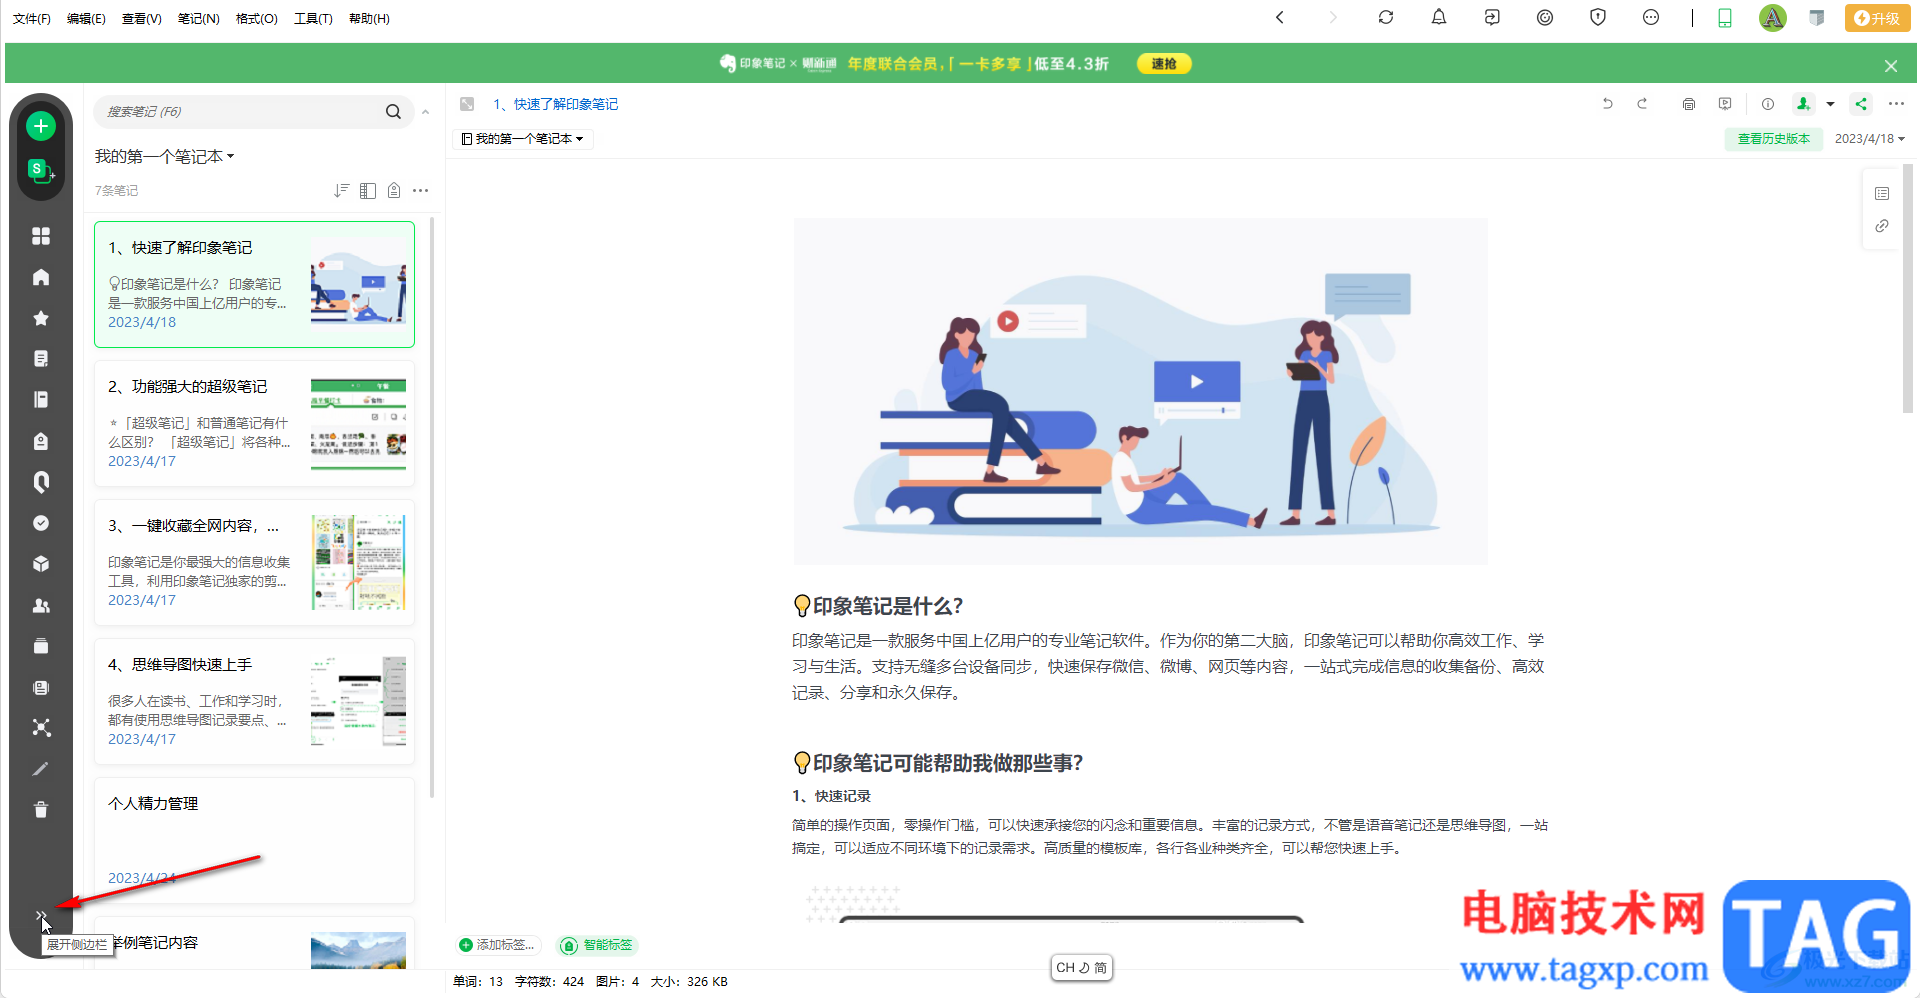Open the 编辑(E) menu
1920x998 pixels.
point(86,19)
